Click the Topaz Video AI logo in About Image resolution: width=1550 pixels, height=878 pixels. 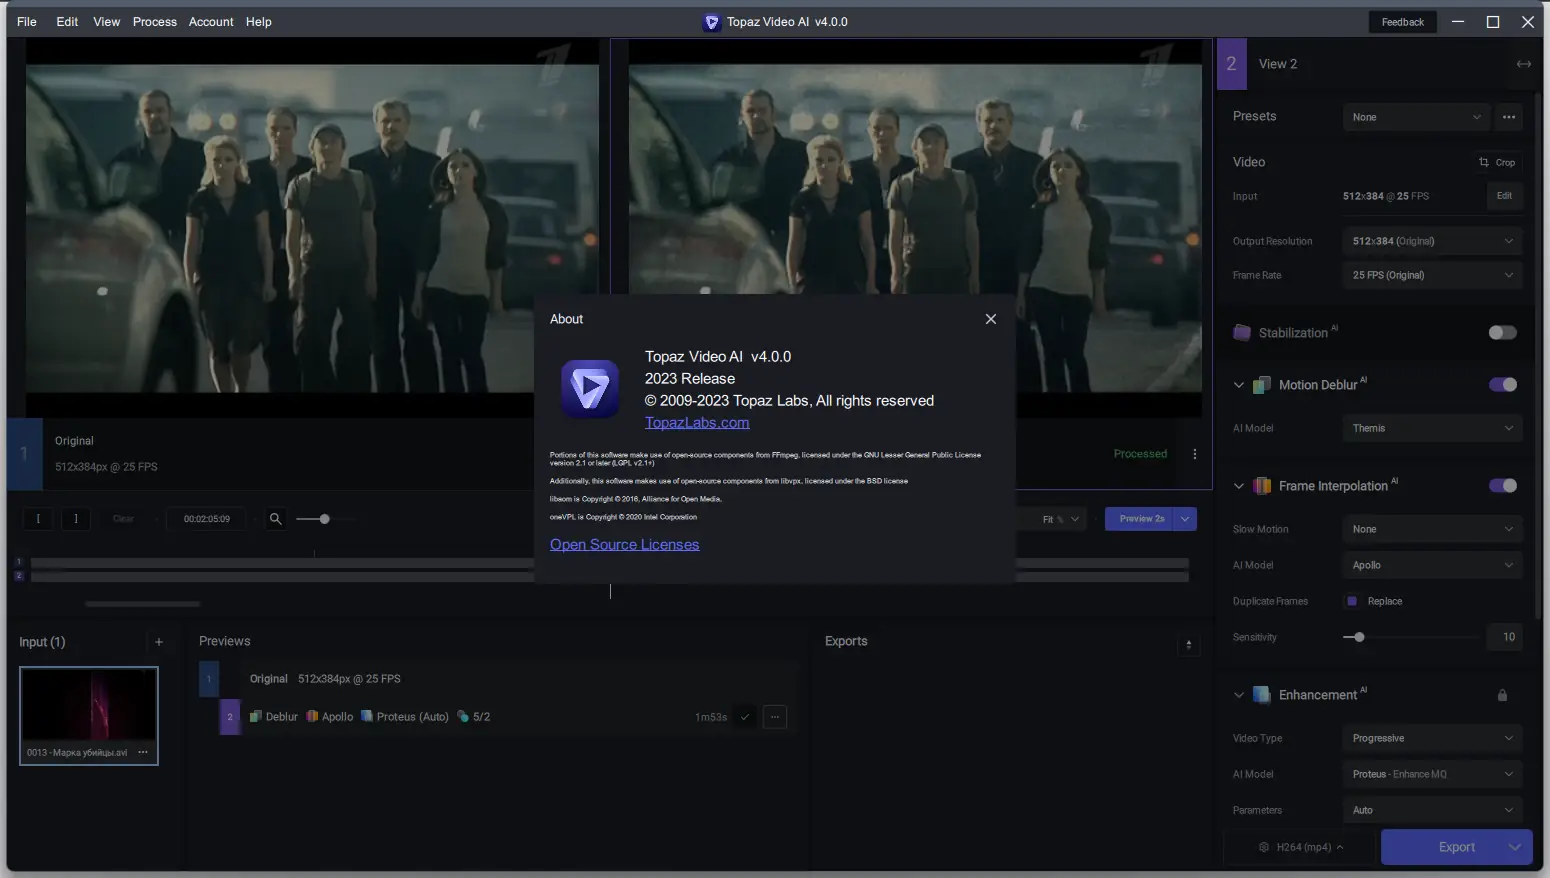pos(590,389)
